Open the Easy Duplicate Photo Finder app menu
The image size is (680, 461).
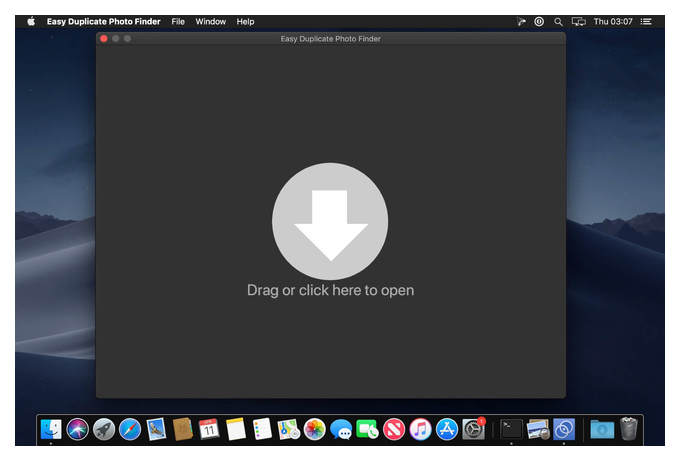pos(104,22)
